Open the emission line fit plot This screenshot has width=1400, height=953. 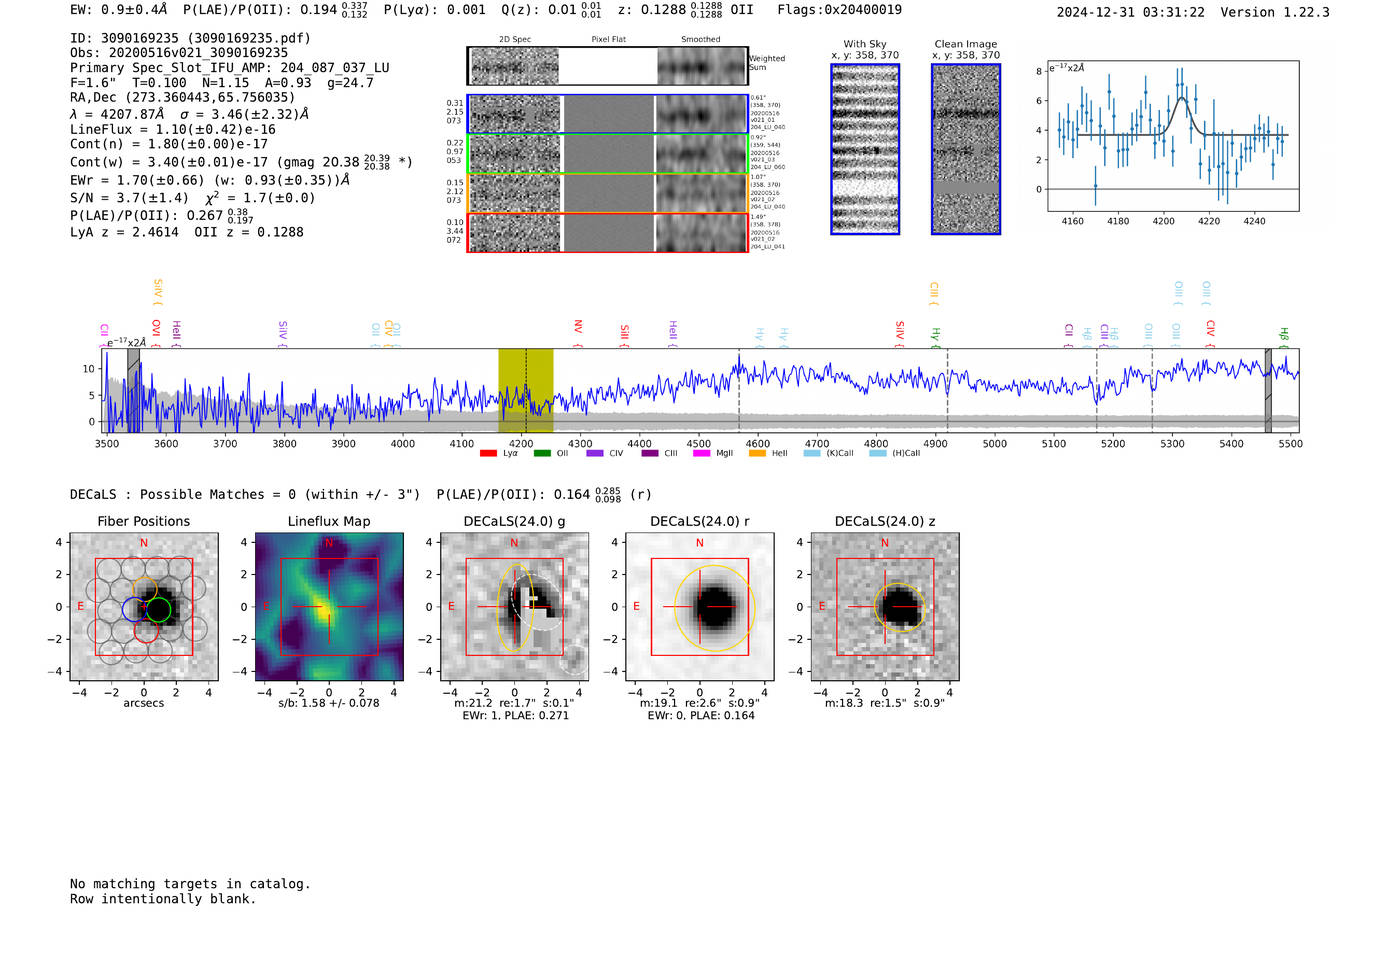coord(1173,136)
